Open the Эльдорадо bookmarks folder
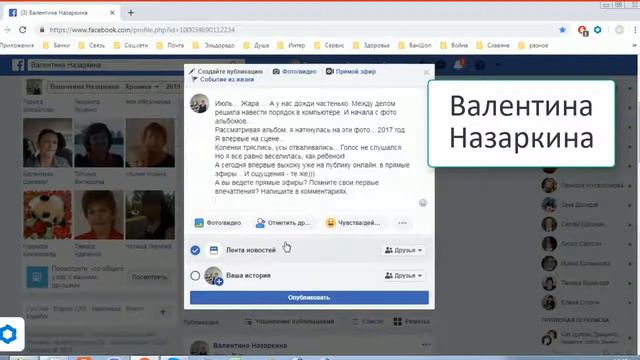The height and width of the screenshot is (360, 640). click(214, 45)
